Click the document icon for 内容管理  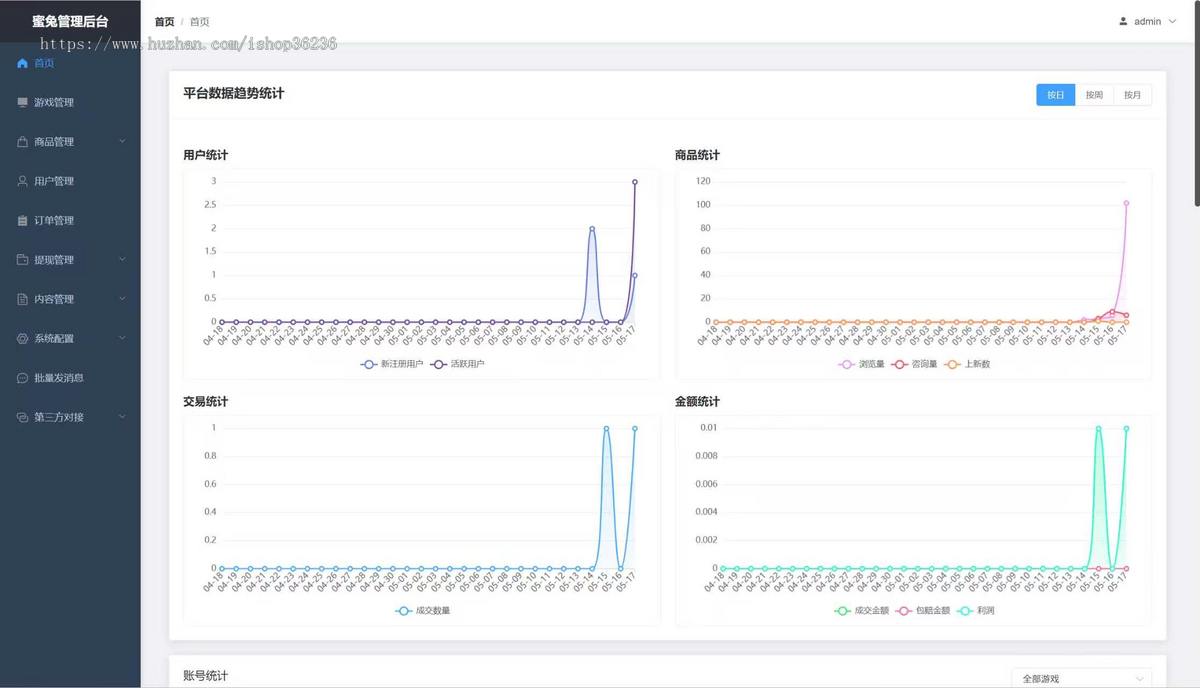(23, 299)
